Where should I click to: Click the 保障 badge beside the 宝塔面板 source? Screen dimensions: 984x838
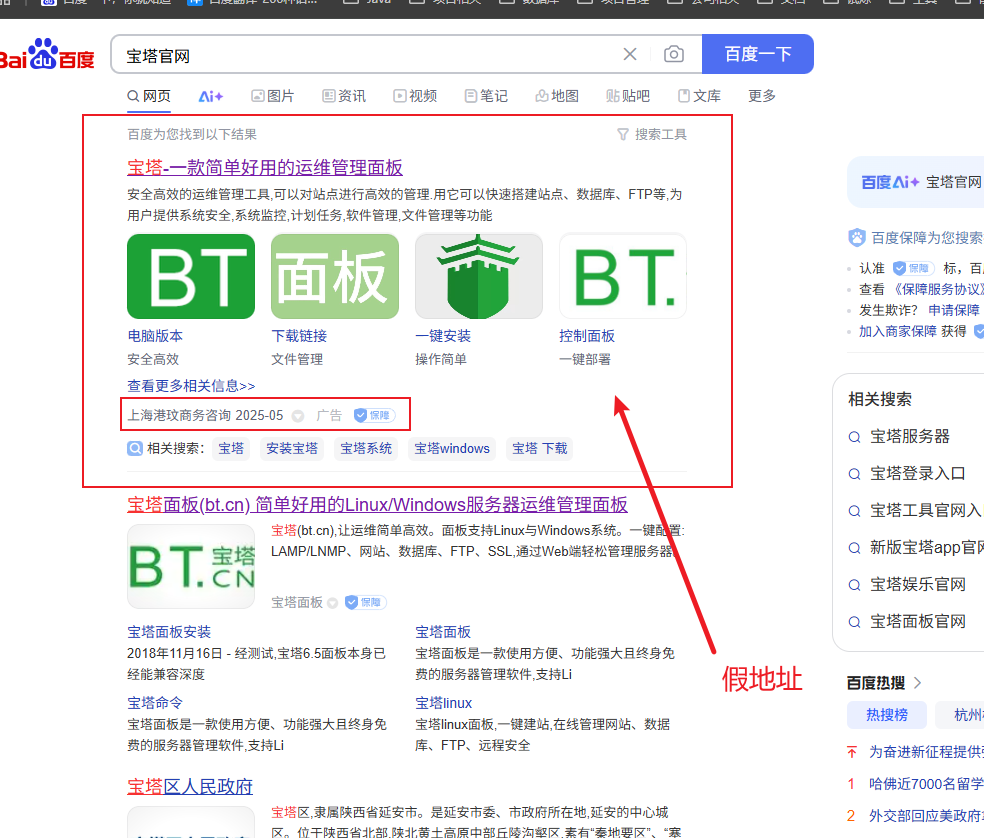click(365, 602)
